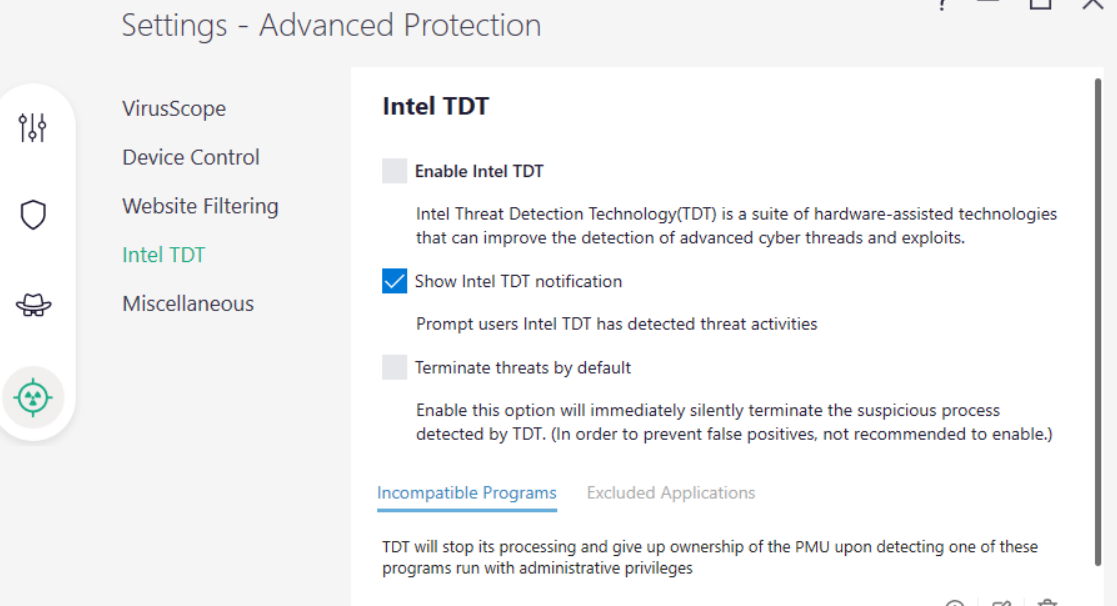Image resolution: width=1117 pixels, height=606 pixels.
Task: Maximize the Settings window
Action: pyautogui.click(x=1040, y=4)
